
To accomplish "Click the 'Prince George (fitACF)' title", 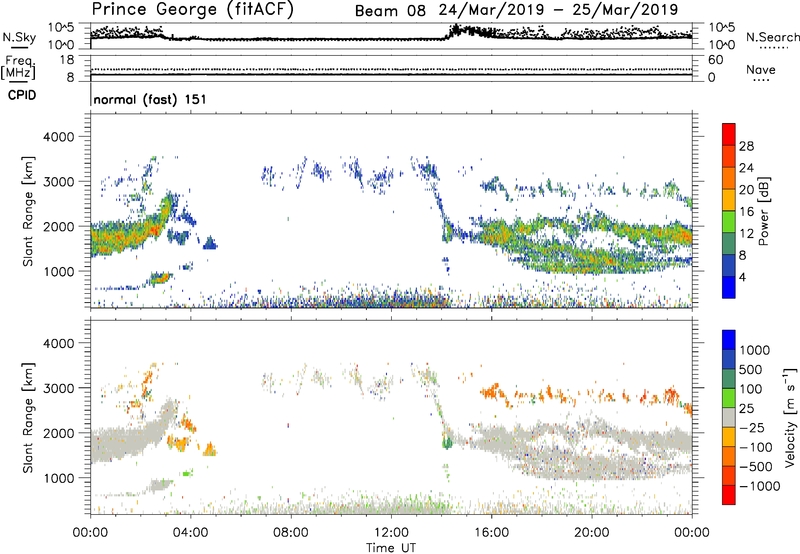I will pyautogui.click(x=193, y=10).
